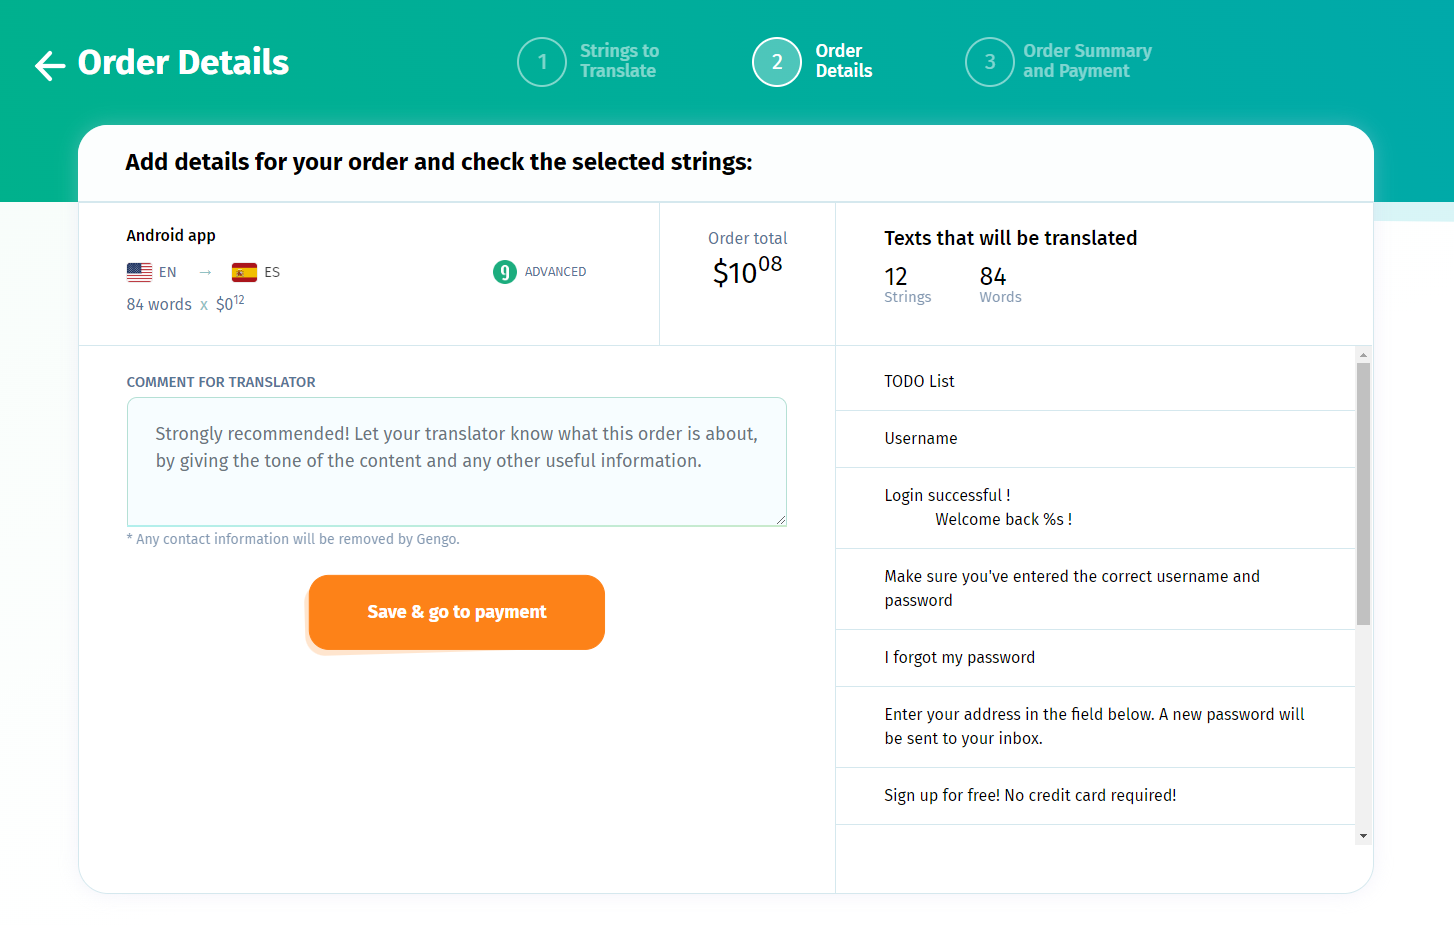Viewport: 1454px width, 925px height.
Task: Click the back arrow beside Order Details
Action: tap(49, 65)
